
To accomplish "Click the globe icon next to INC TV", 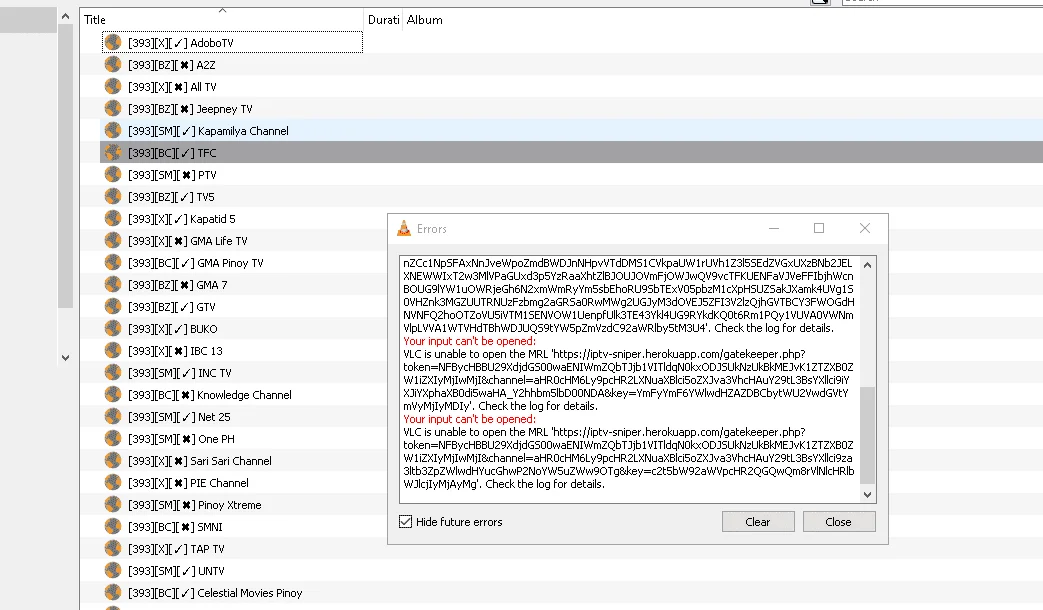I will pyautogui.click(x=113, y=372).
